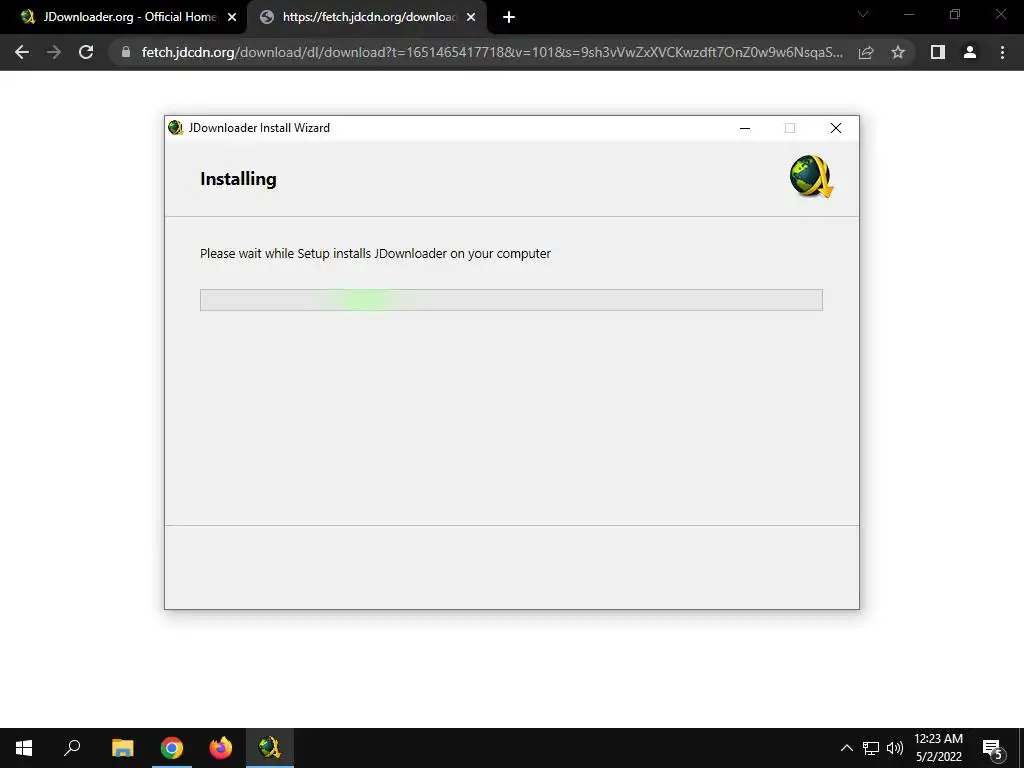Screen dimensions: 1024x768
Task: Click the 'Installing' heading text
Action: click(x=238, y=179)
